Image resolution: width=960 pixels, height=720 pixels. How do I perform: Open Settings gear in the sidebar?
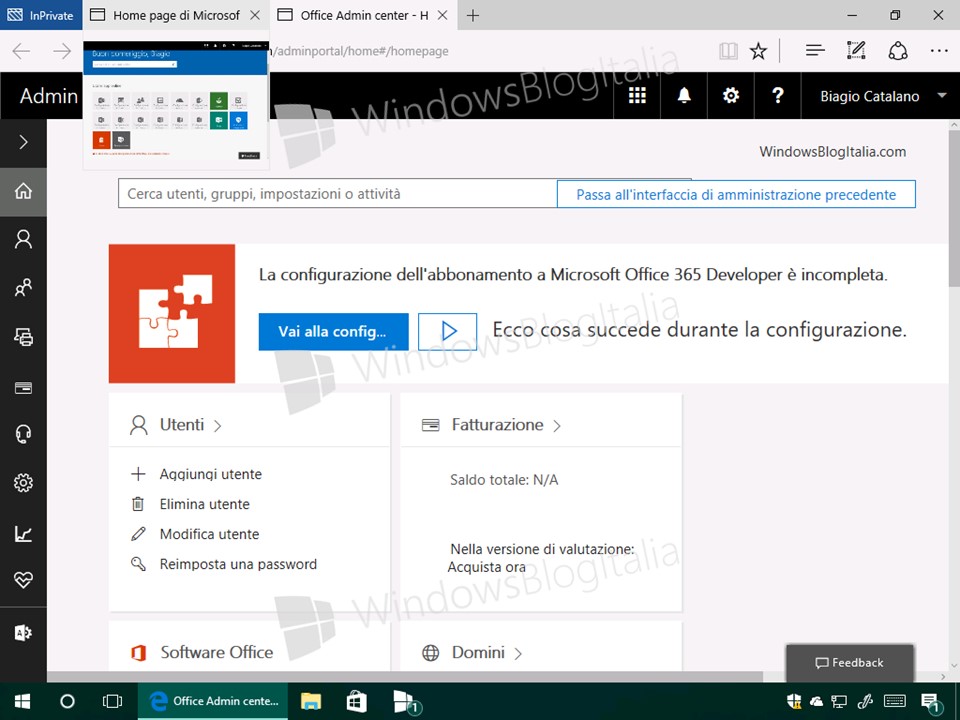click(x=23, y=483)
